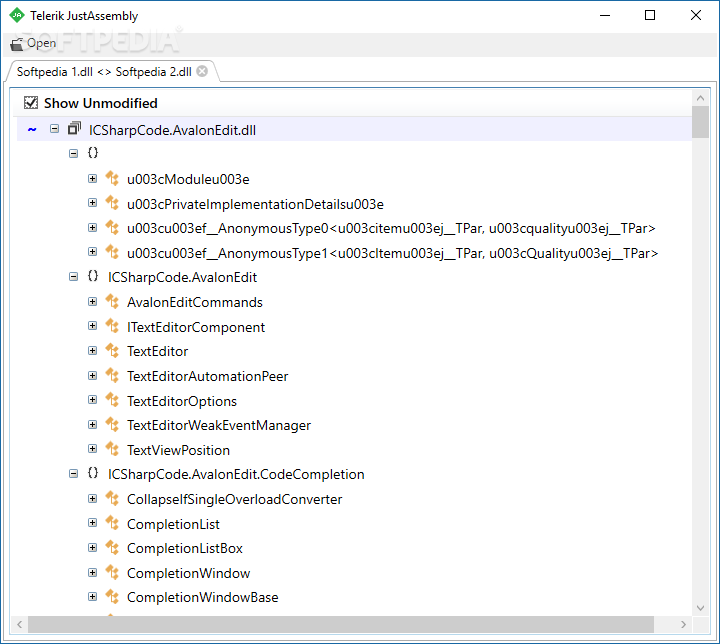
Task: Click the Telerik JustAssembly logo icon
Action: [x=17, y=15]
